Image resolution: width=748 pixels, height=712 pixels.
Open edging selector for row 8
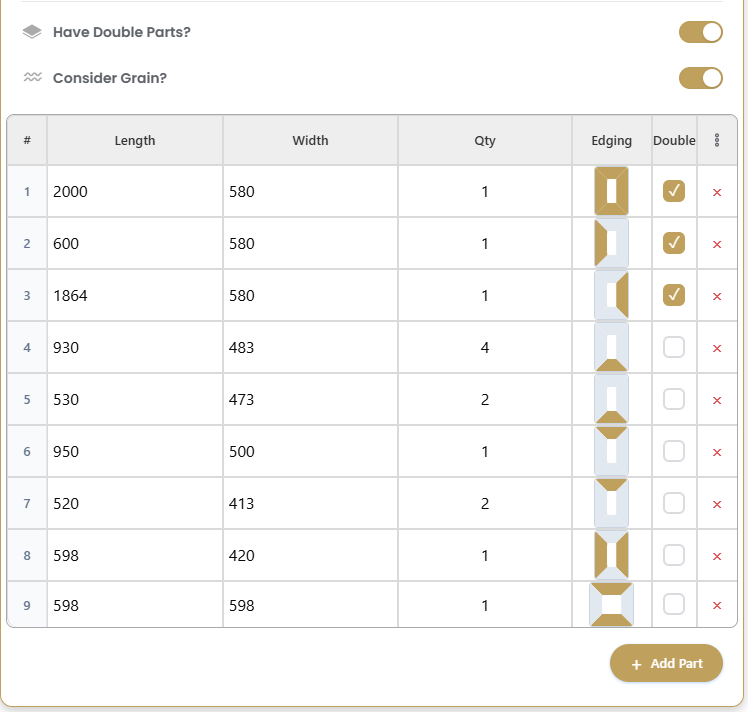click(611, 555)
